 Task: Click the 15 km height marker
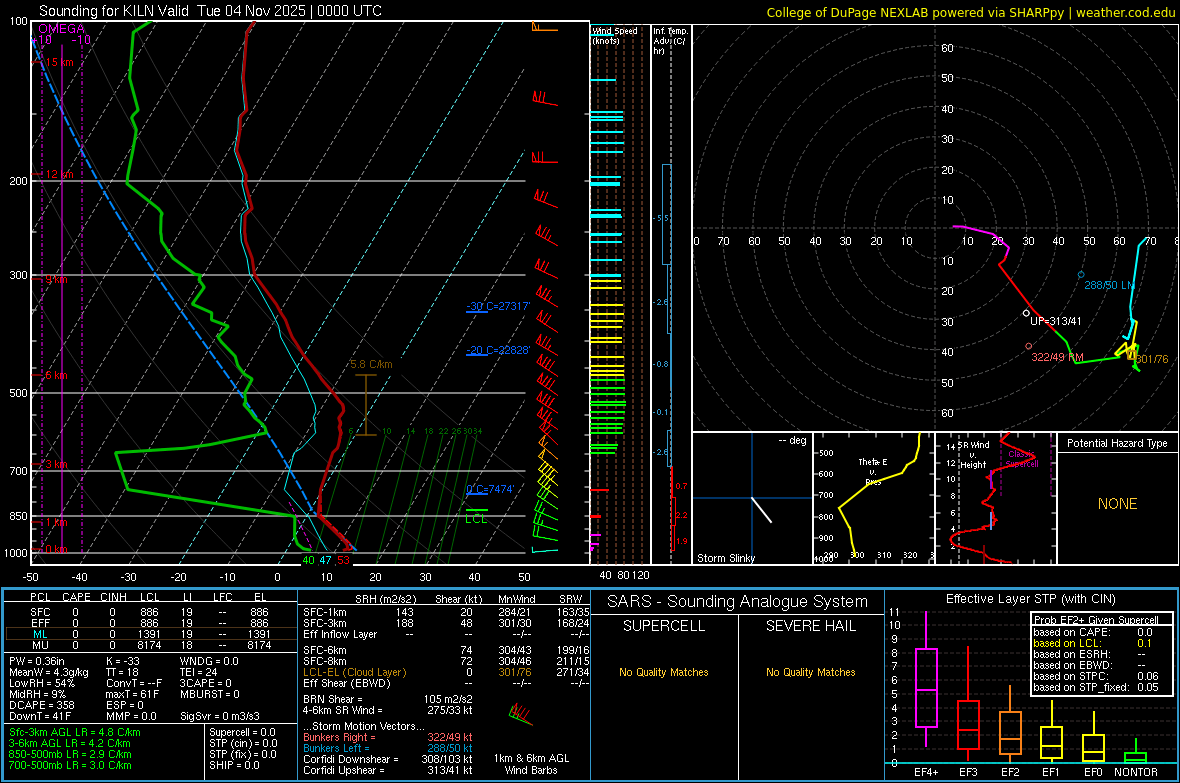coord(59,62)
